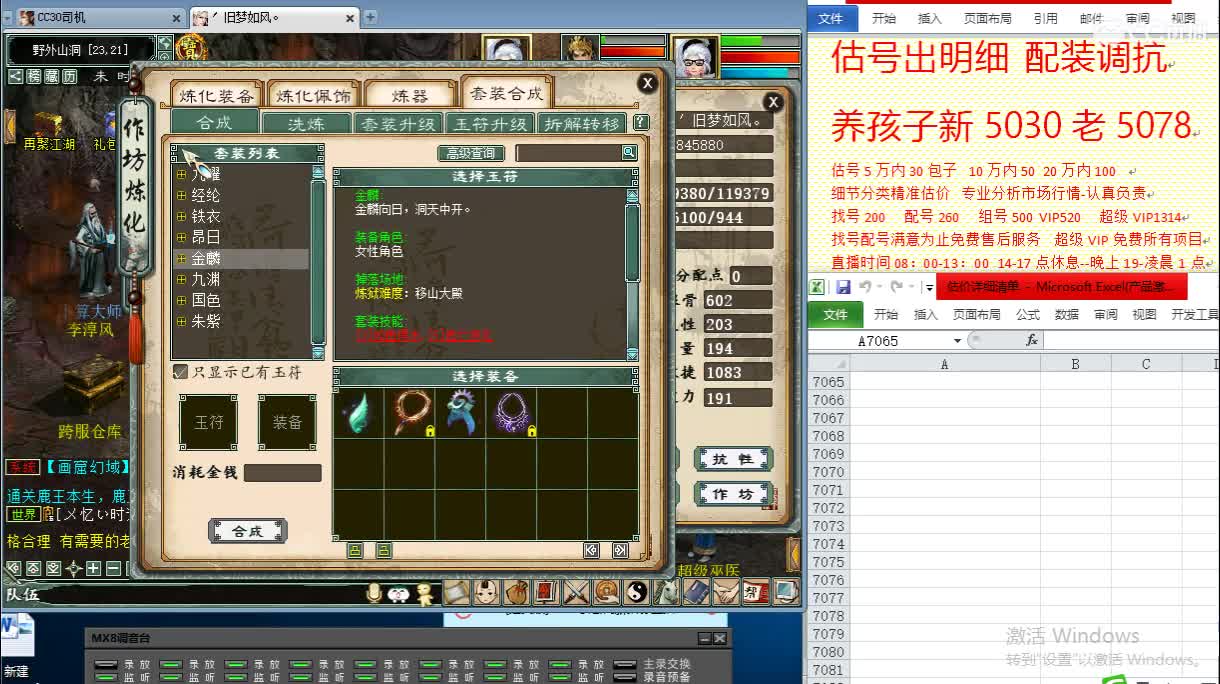Image resolution: width=1220 pixels, height=684 pixels.
Task: Expand the 昂日 set entry
Action: [x=181, y=237]
